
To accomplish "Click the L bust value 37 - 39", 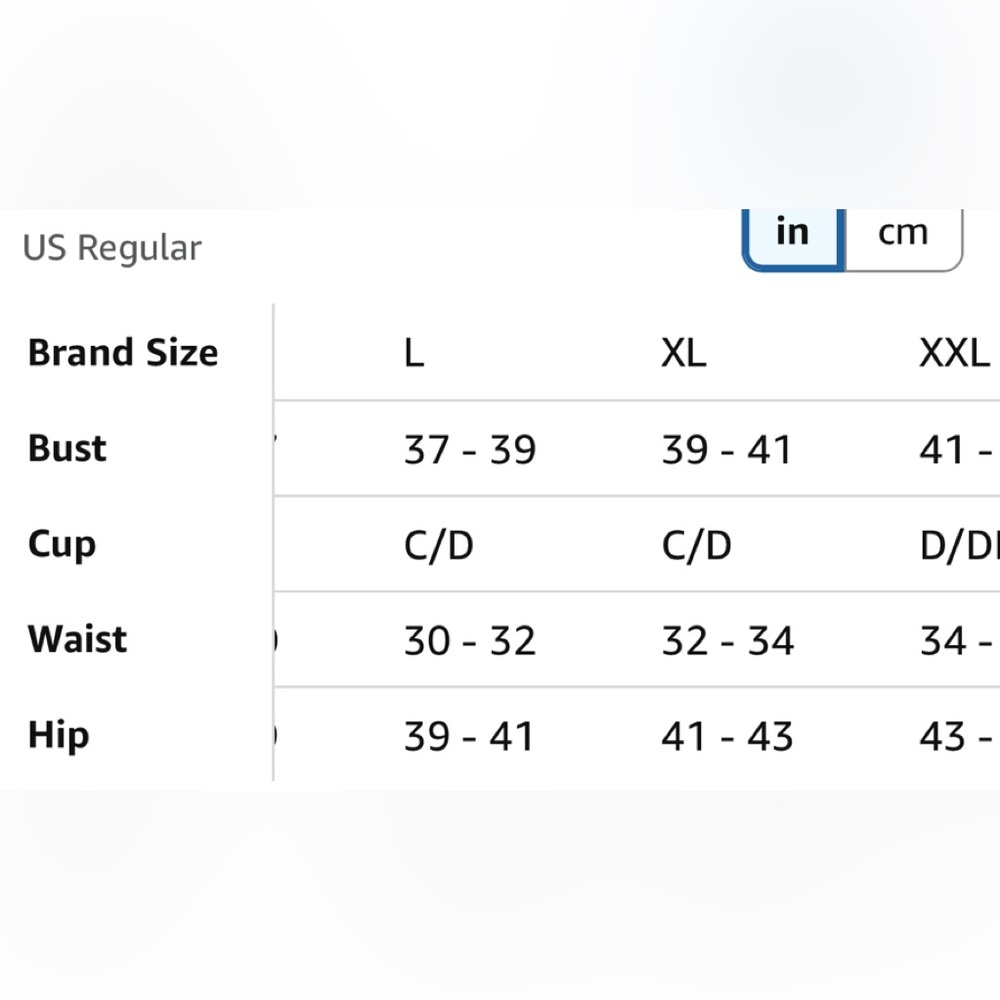I will click(x=470, y=450).
